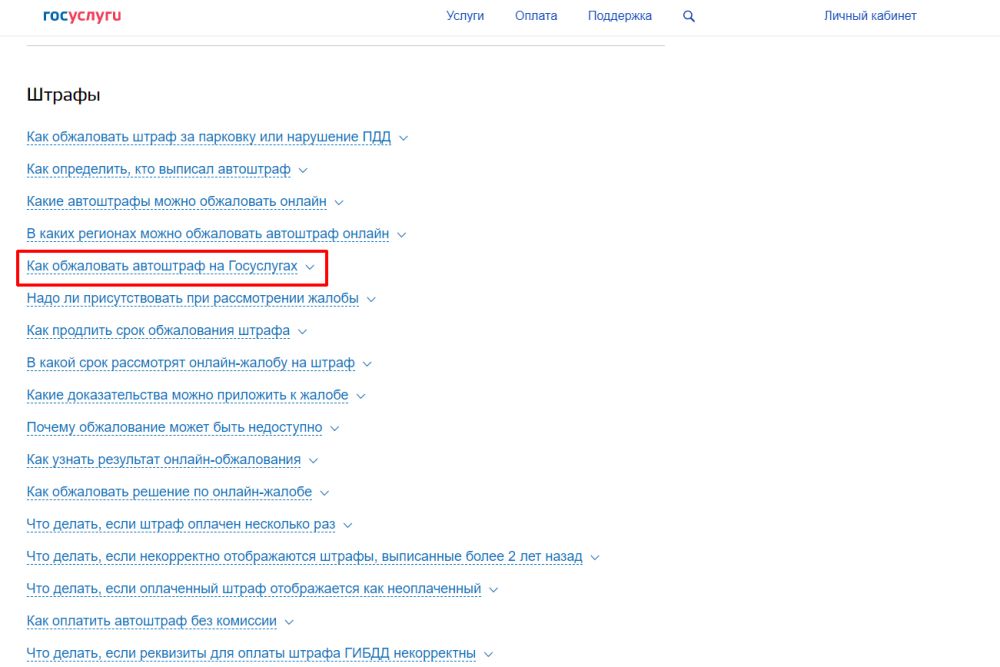Viewport: 1000px width, 667px height.
Task: Open 'Как обжаловать автоштраф на Госуслугах'
Action: pyautogui.click(x=162, y=266)
